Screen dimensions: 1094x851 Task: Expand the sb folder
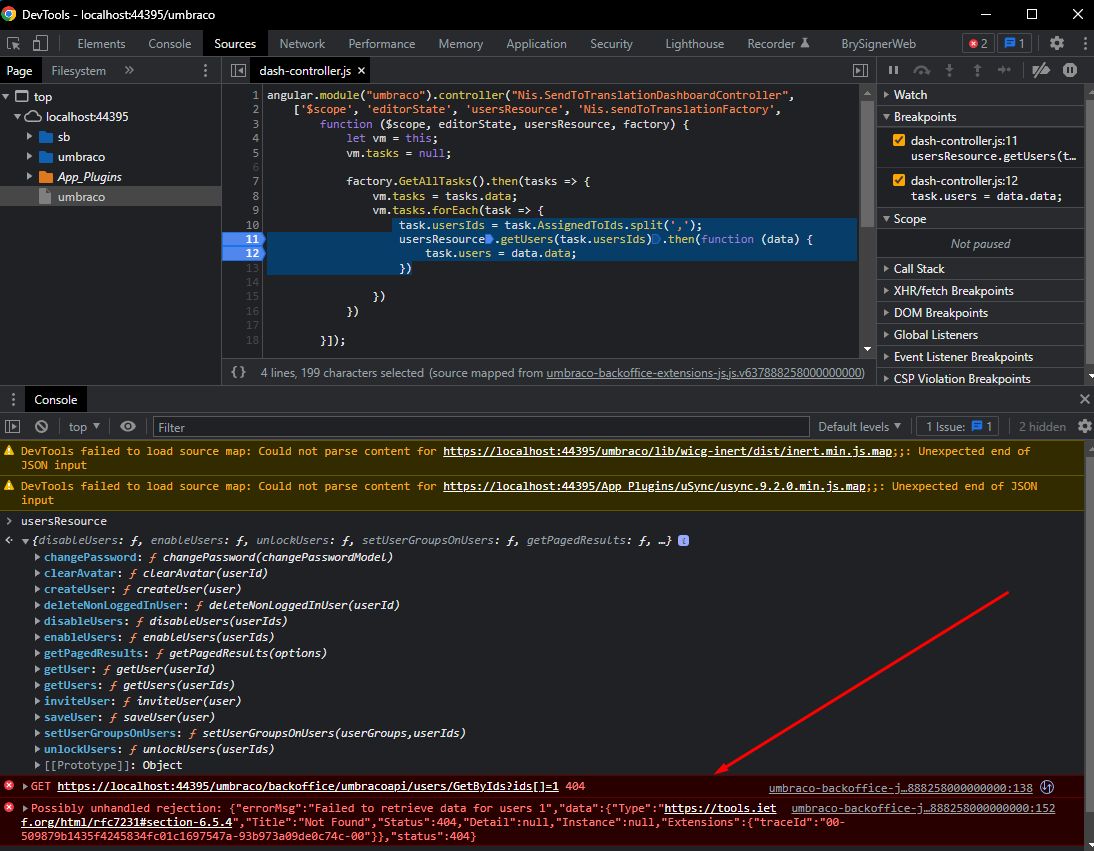[29, 137]
